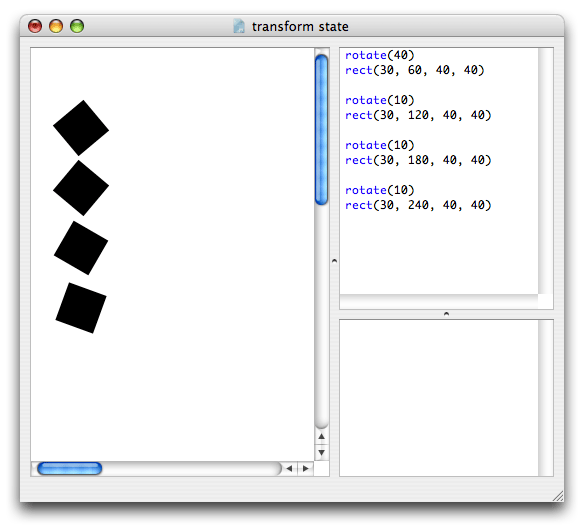Click the line rect(30, 240, 40, 40)
The width and height of the screenshot is (588, 525).
(x=418, y=205)
